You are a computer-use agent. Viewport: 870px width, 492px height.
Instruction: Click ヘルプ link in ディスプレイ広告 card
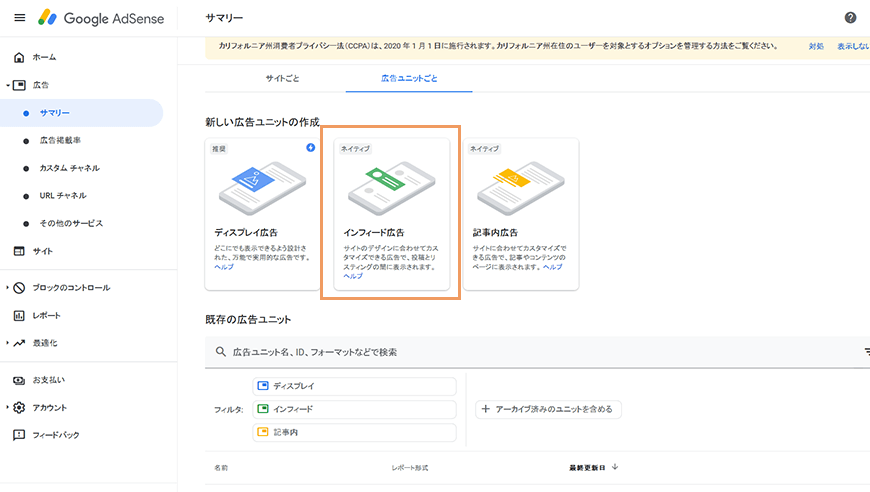pos(222,268)
